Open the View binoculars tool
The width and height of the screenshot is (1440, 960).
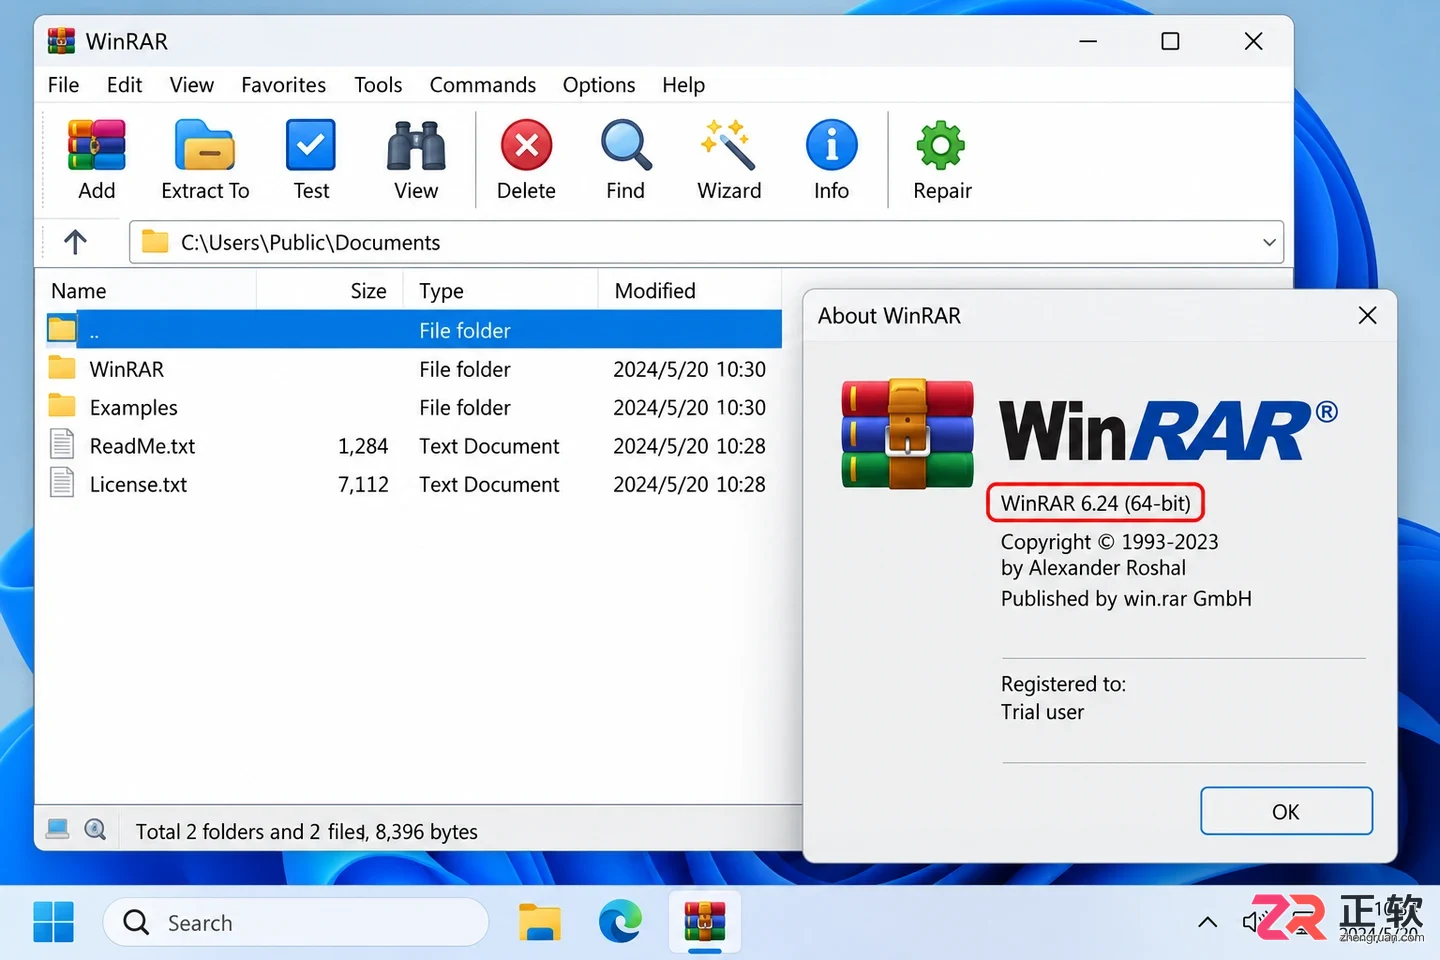coord(416,158)
